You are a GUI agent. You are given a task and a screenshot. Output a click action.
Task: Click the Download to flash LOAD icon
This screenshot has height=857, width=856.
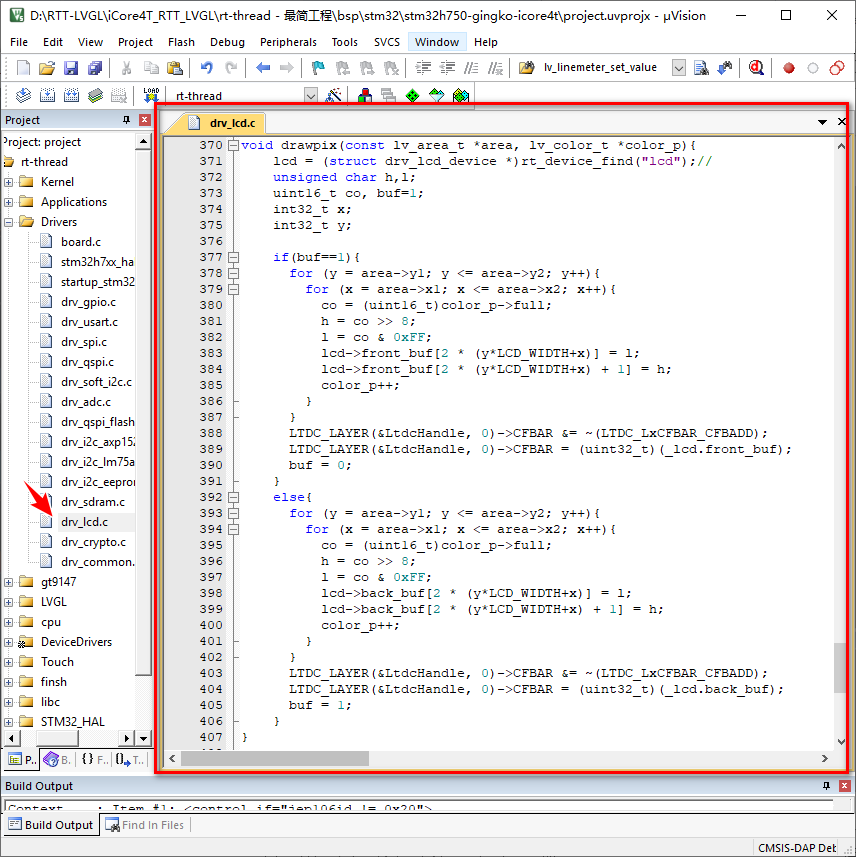click(151, 96)
